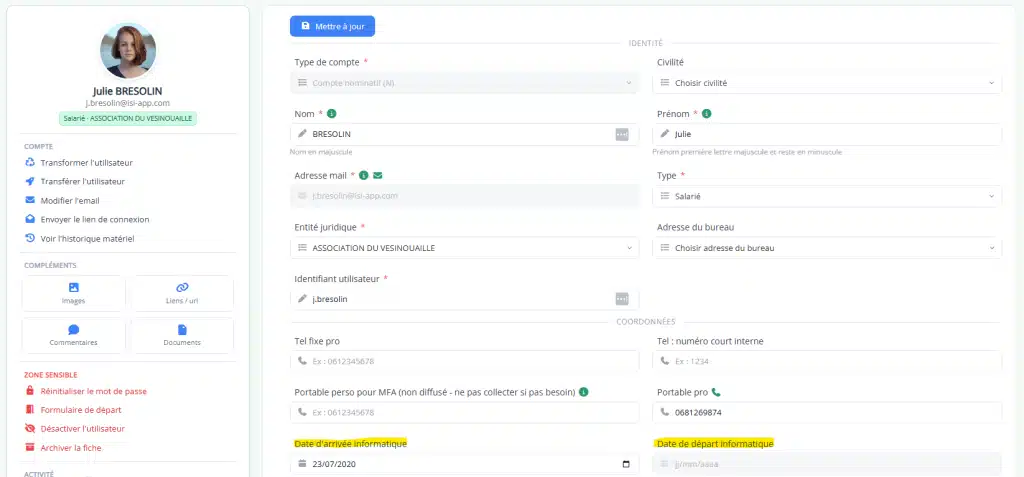
Task: Open Formulaire de départ
Action: 81,410
